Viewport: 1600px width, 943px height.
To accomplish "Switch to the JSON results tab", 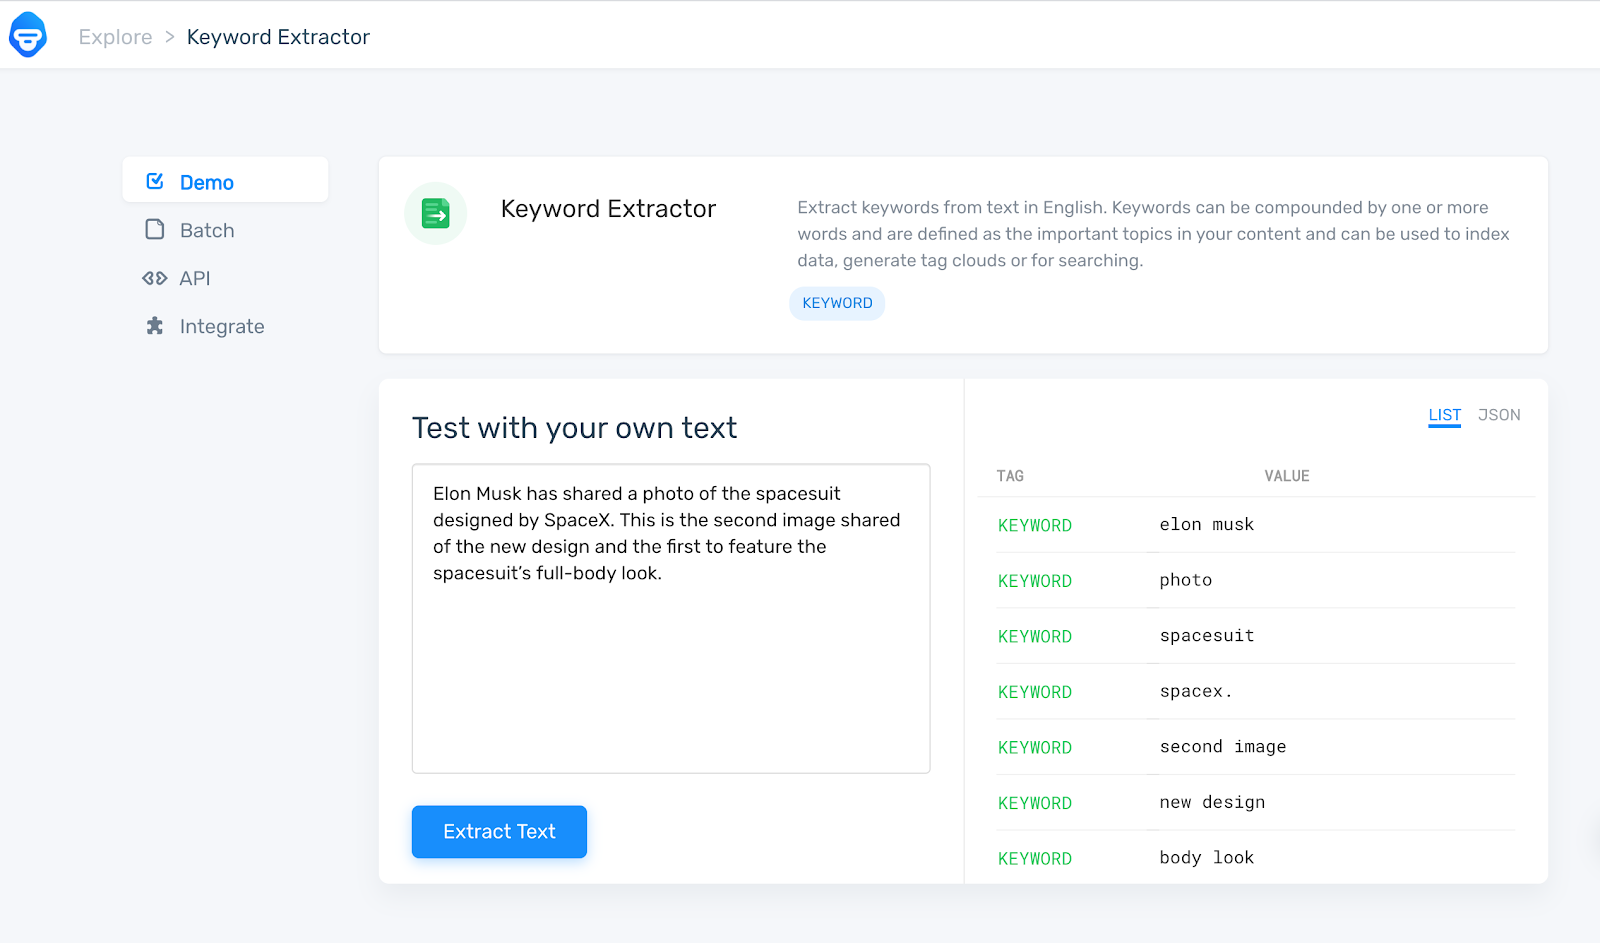I will [x=1499, y=415].
